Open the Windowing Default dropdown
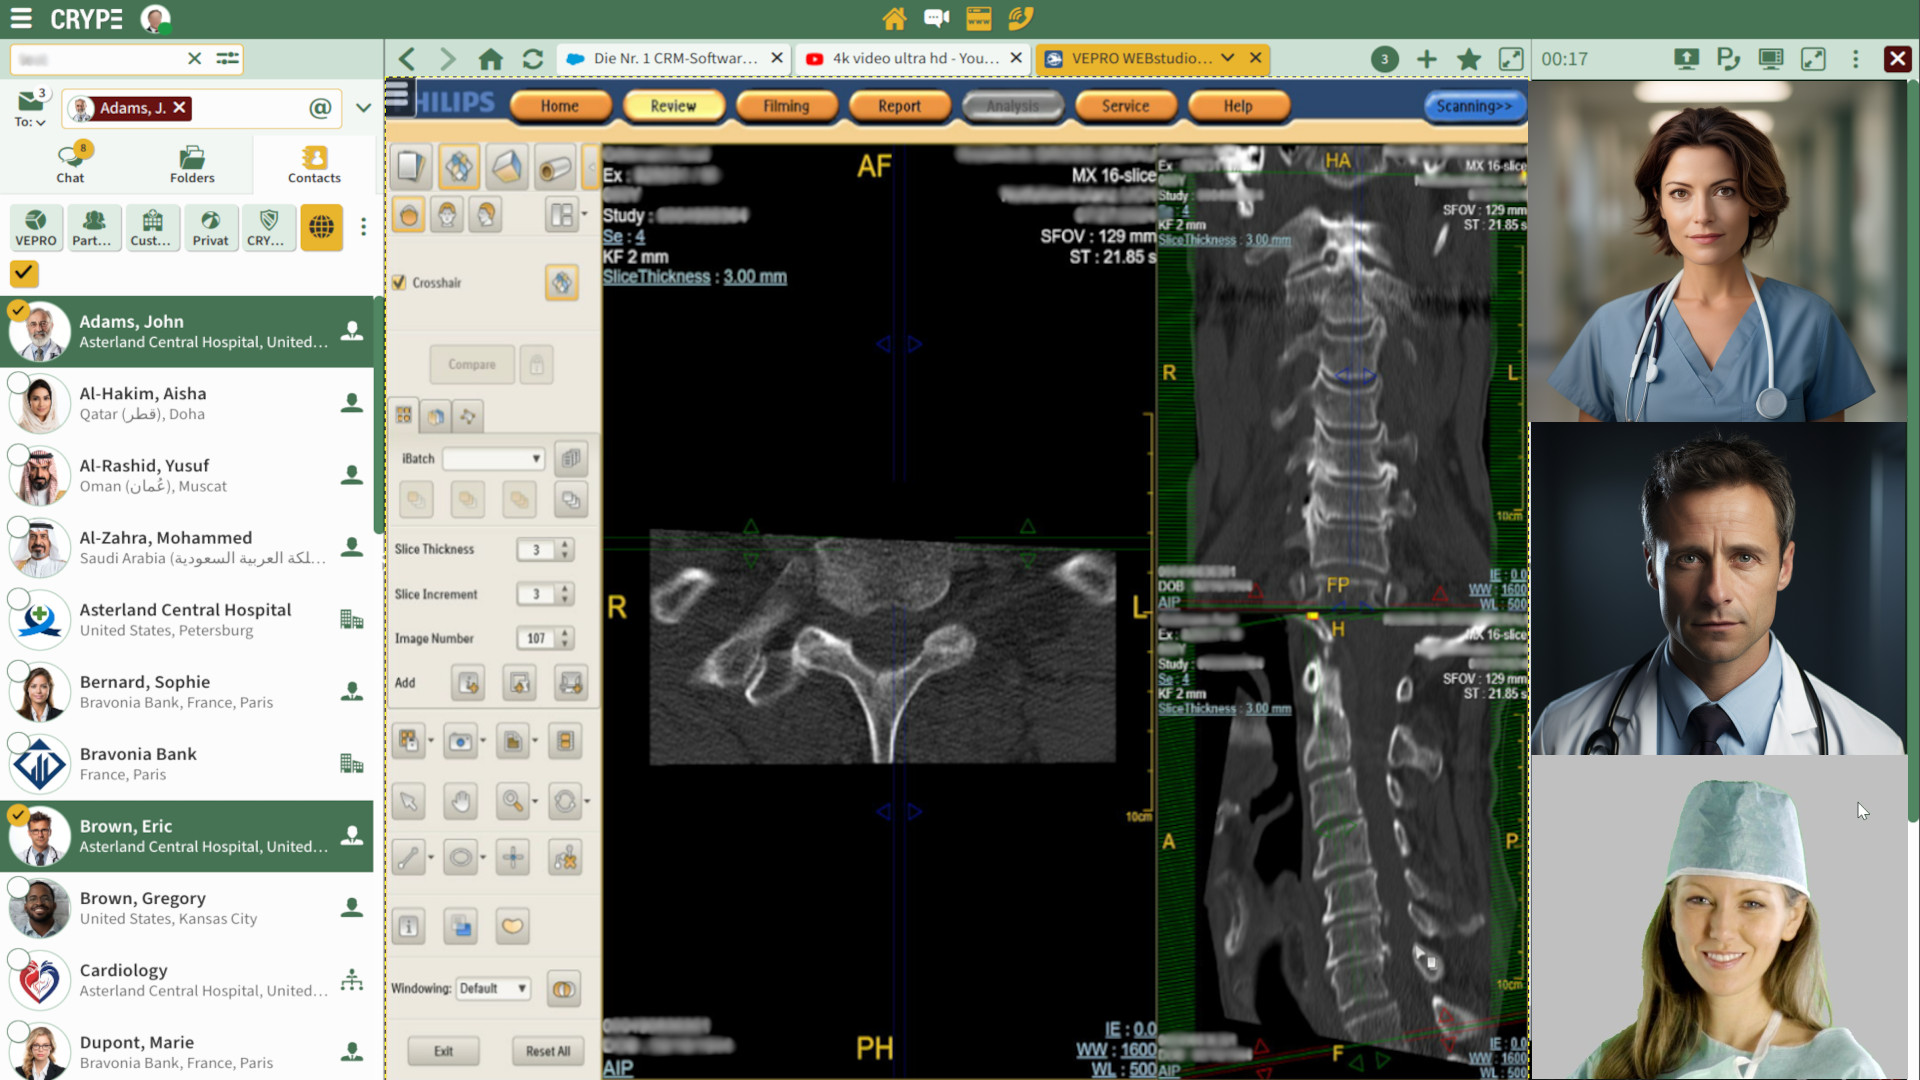 493,988
